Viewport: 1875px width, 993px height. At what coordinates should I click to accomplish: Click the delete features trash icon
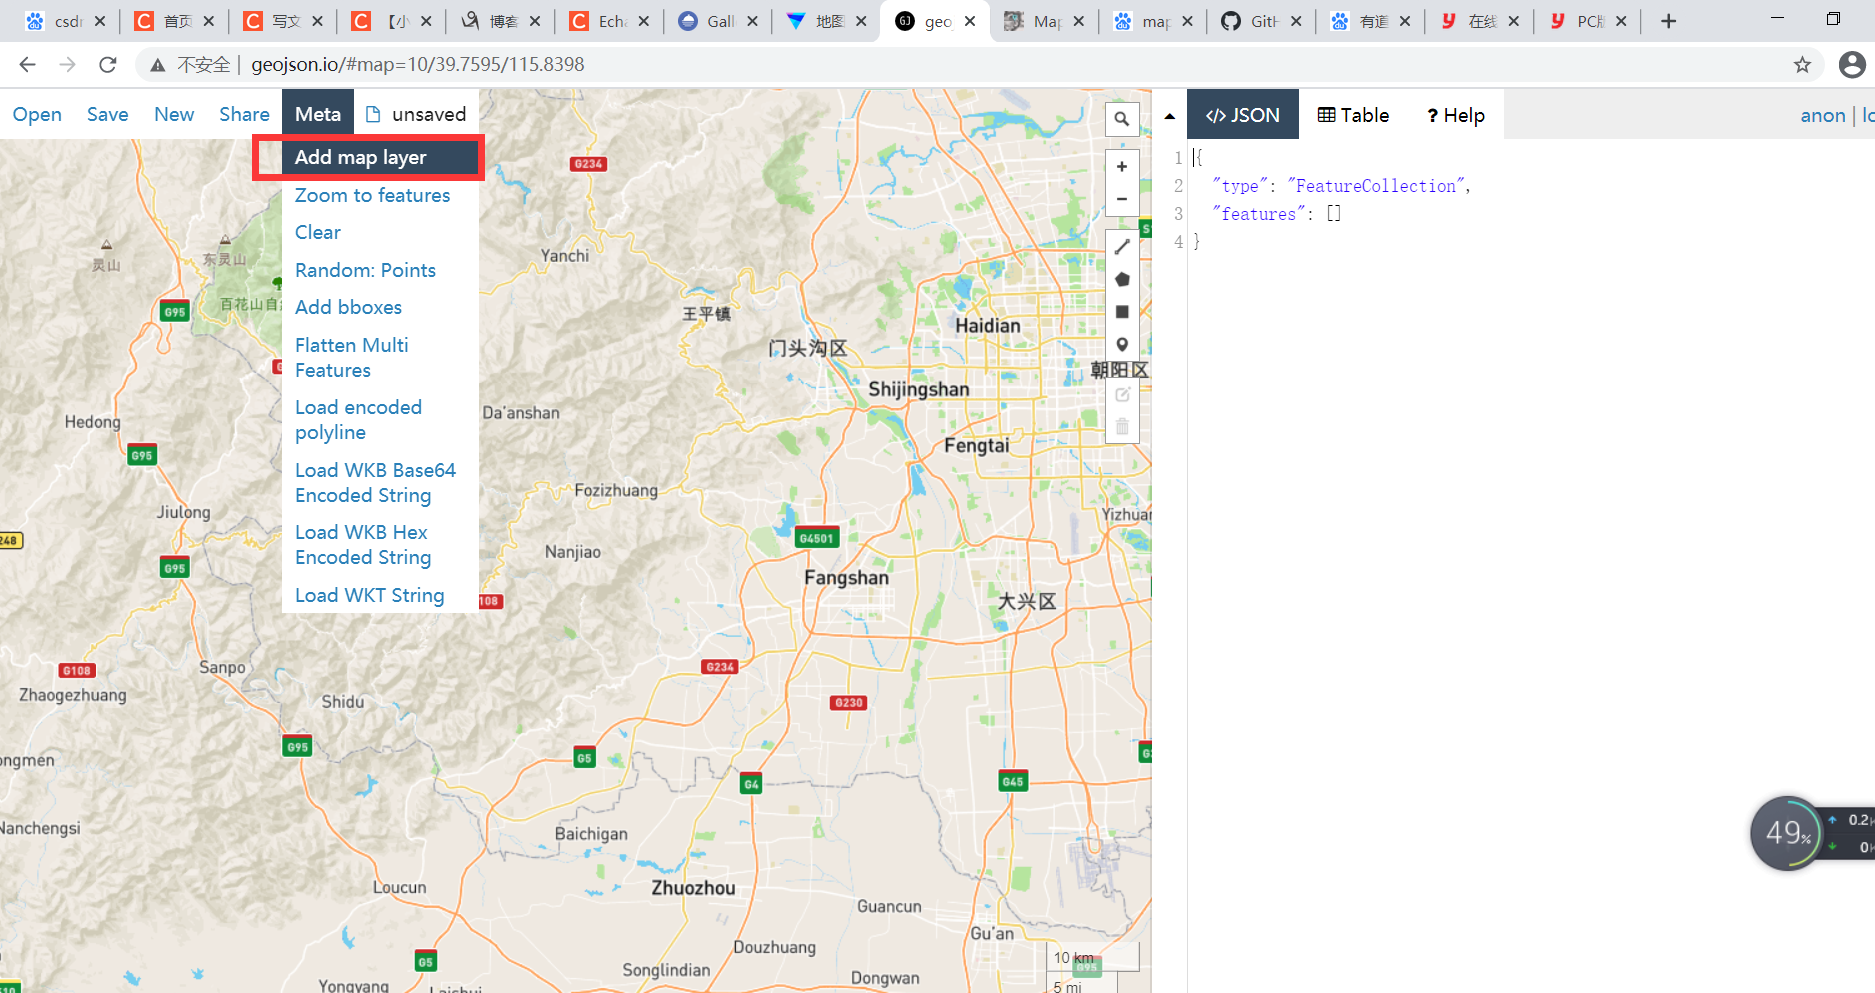[1122, 426]
